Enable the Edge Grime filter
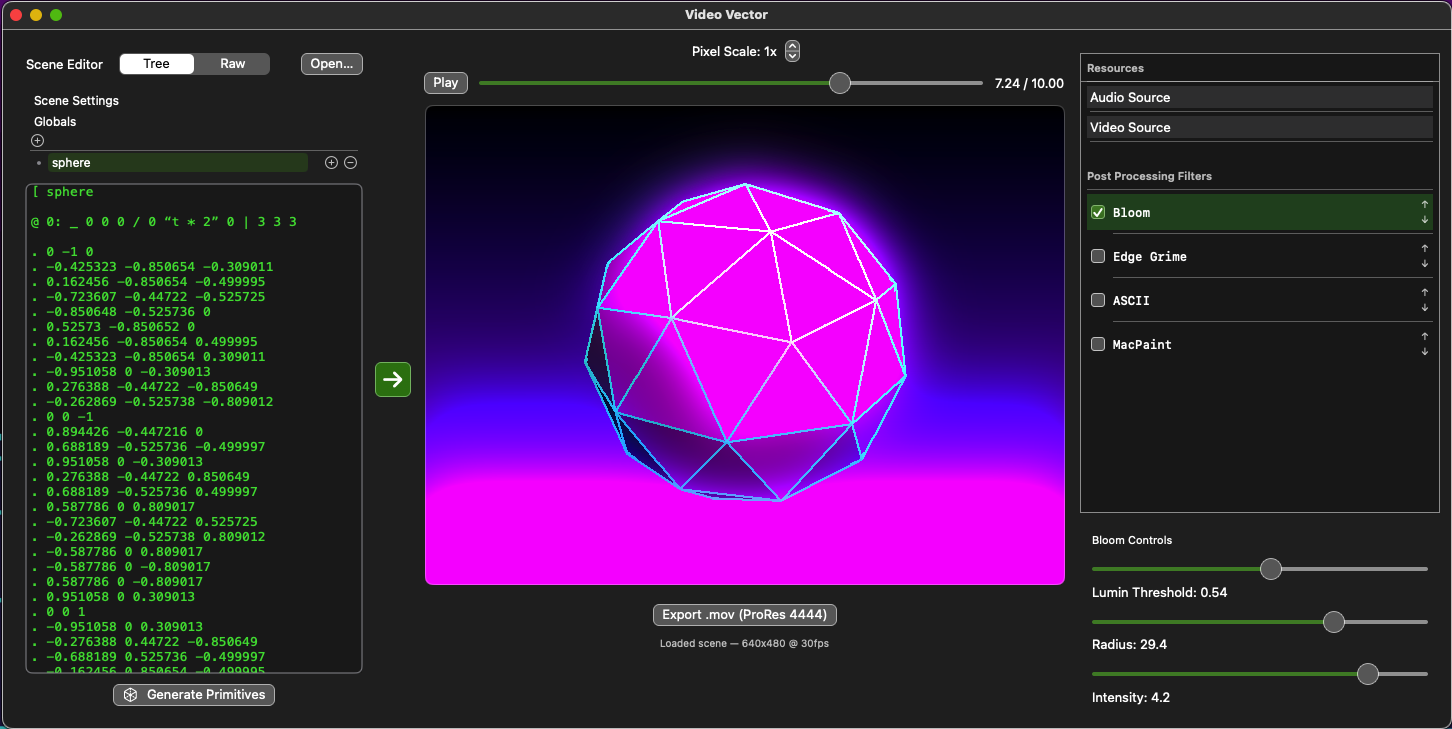1452x729 pixels. coord(1098,256)
